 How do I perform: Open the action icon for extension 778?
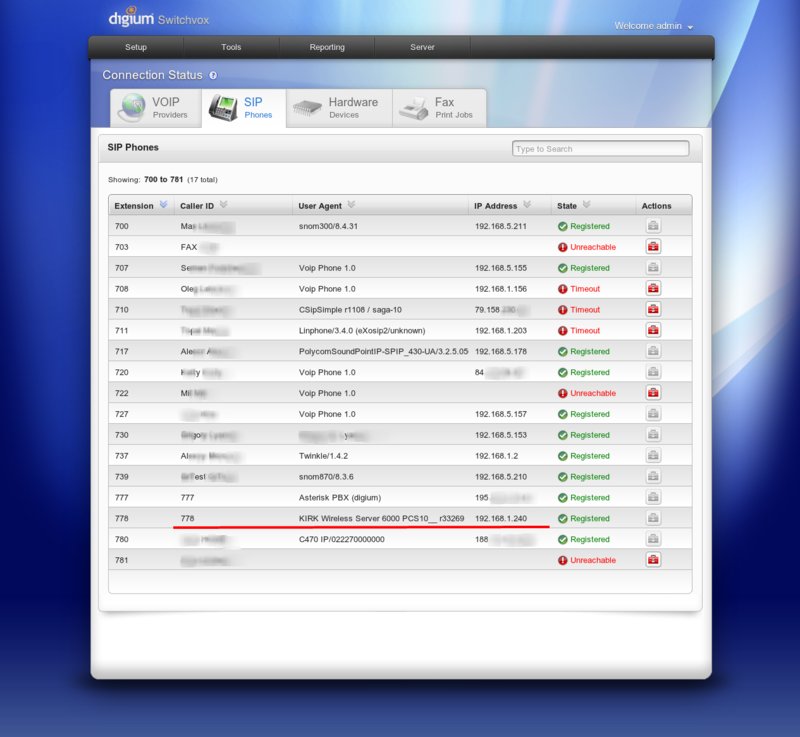[653, 518]
